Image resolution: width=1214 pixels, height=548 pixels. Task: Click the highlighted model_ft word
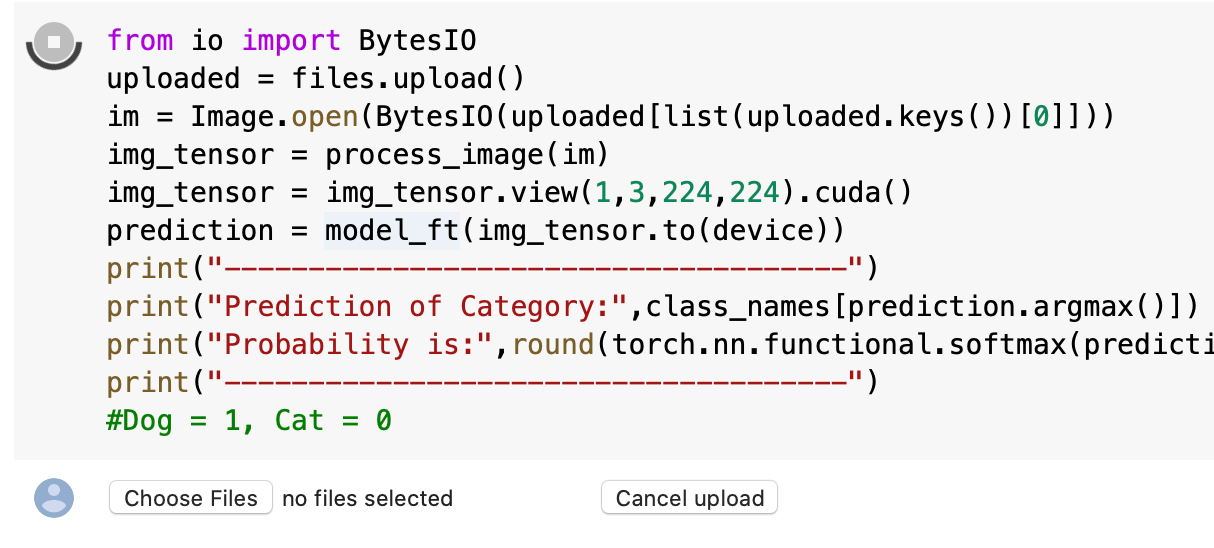(391, 231)
